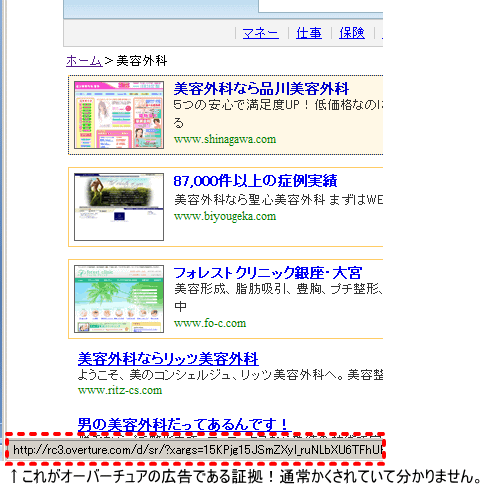Click the shinagawa.com site thumbnail
Viewport: 480px width, 484px height.
[x=119, y=115]
